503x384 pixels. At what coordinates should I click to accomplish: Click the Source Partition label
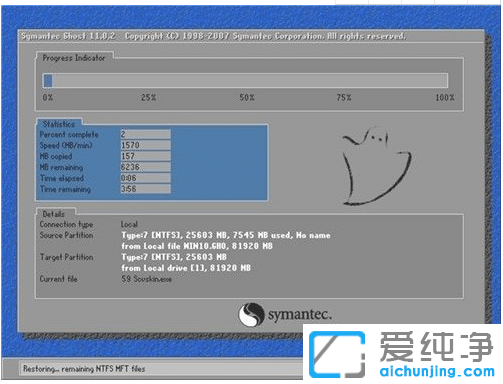66,235
